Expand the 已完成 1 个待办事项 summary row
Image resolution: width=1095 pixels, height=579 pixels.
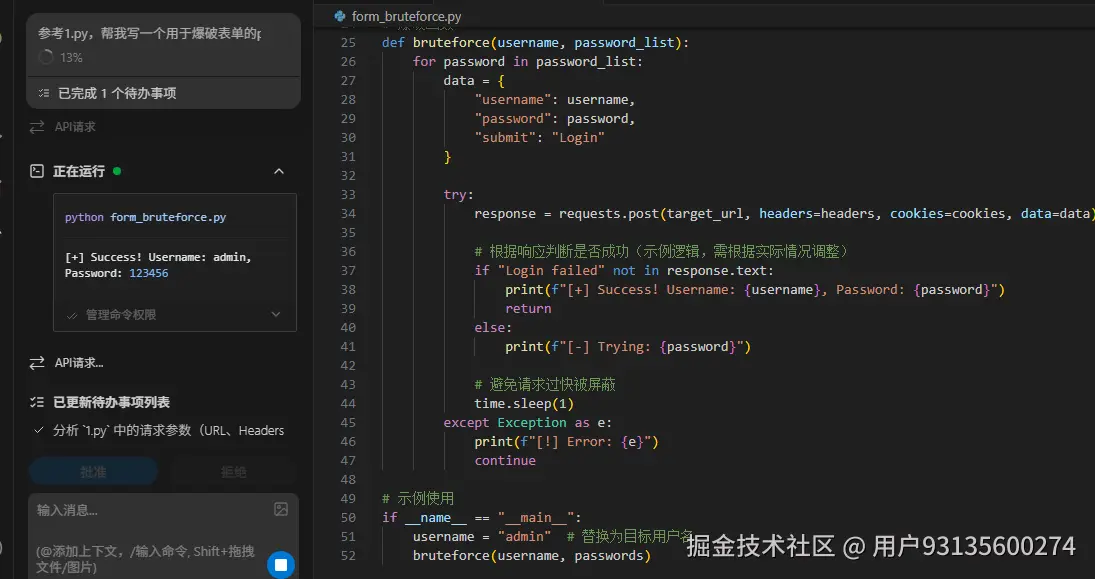[x=163, y=93]
